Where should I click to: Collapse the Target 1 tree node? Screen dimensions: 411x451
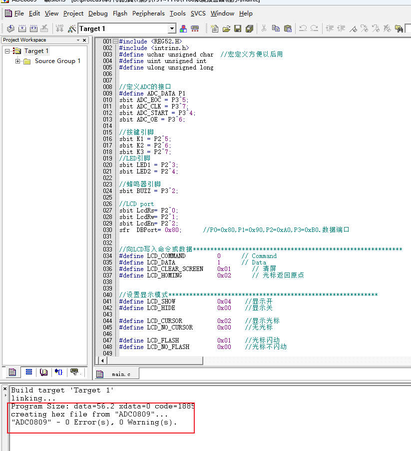[7, 51]
